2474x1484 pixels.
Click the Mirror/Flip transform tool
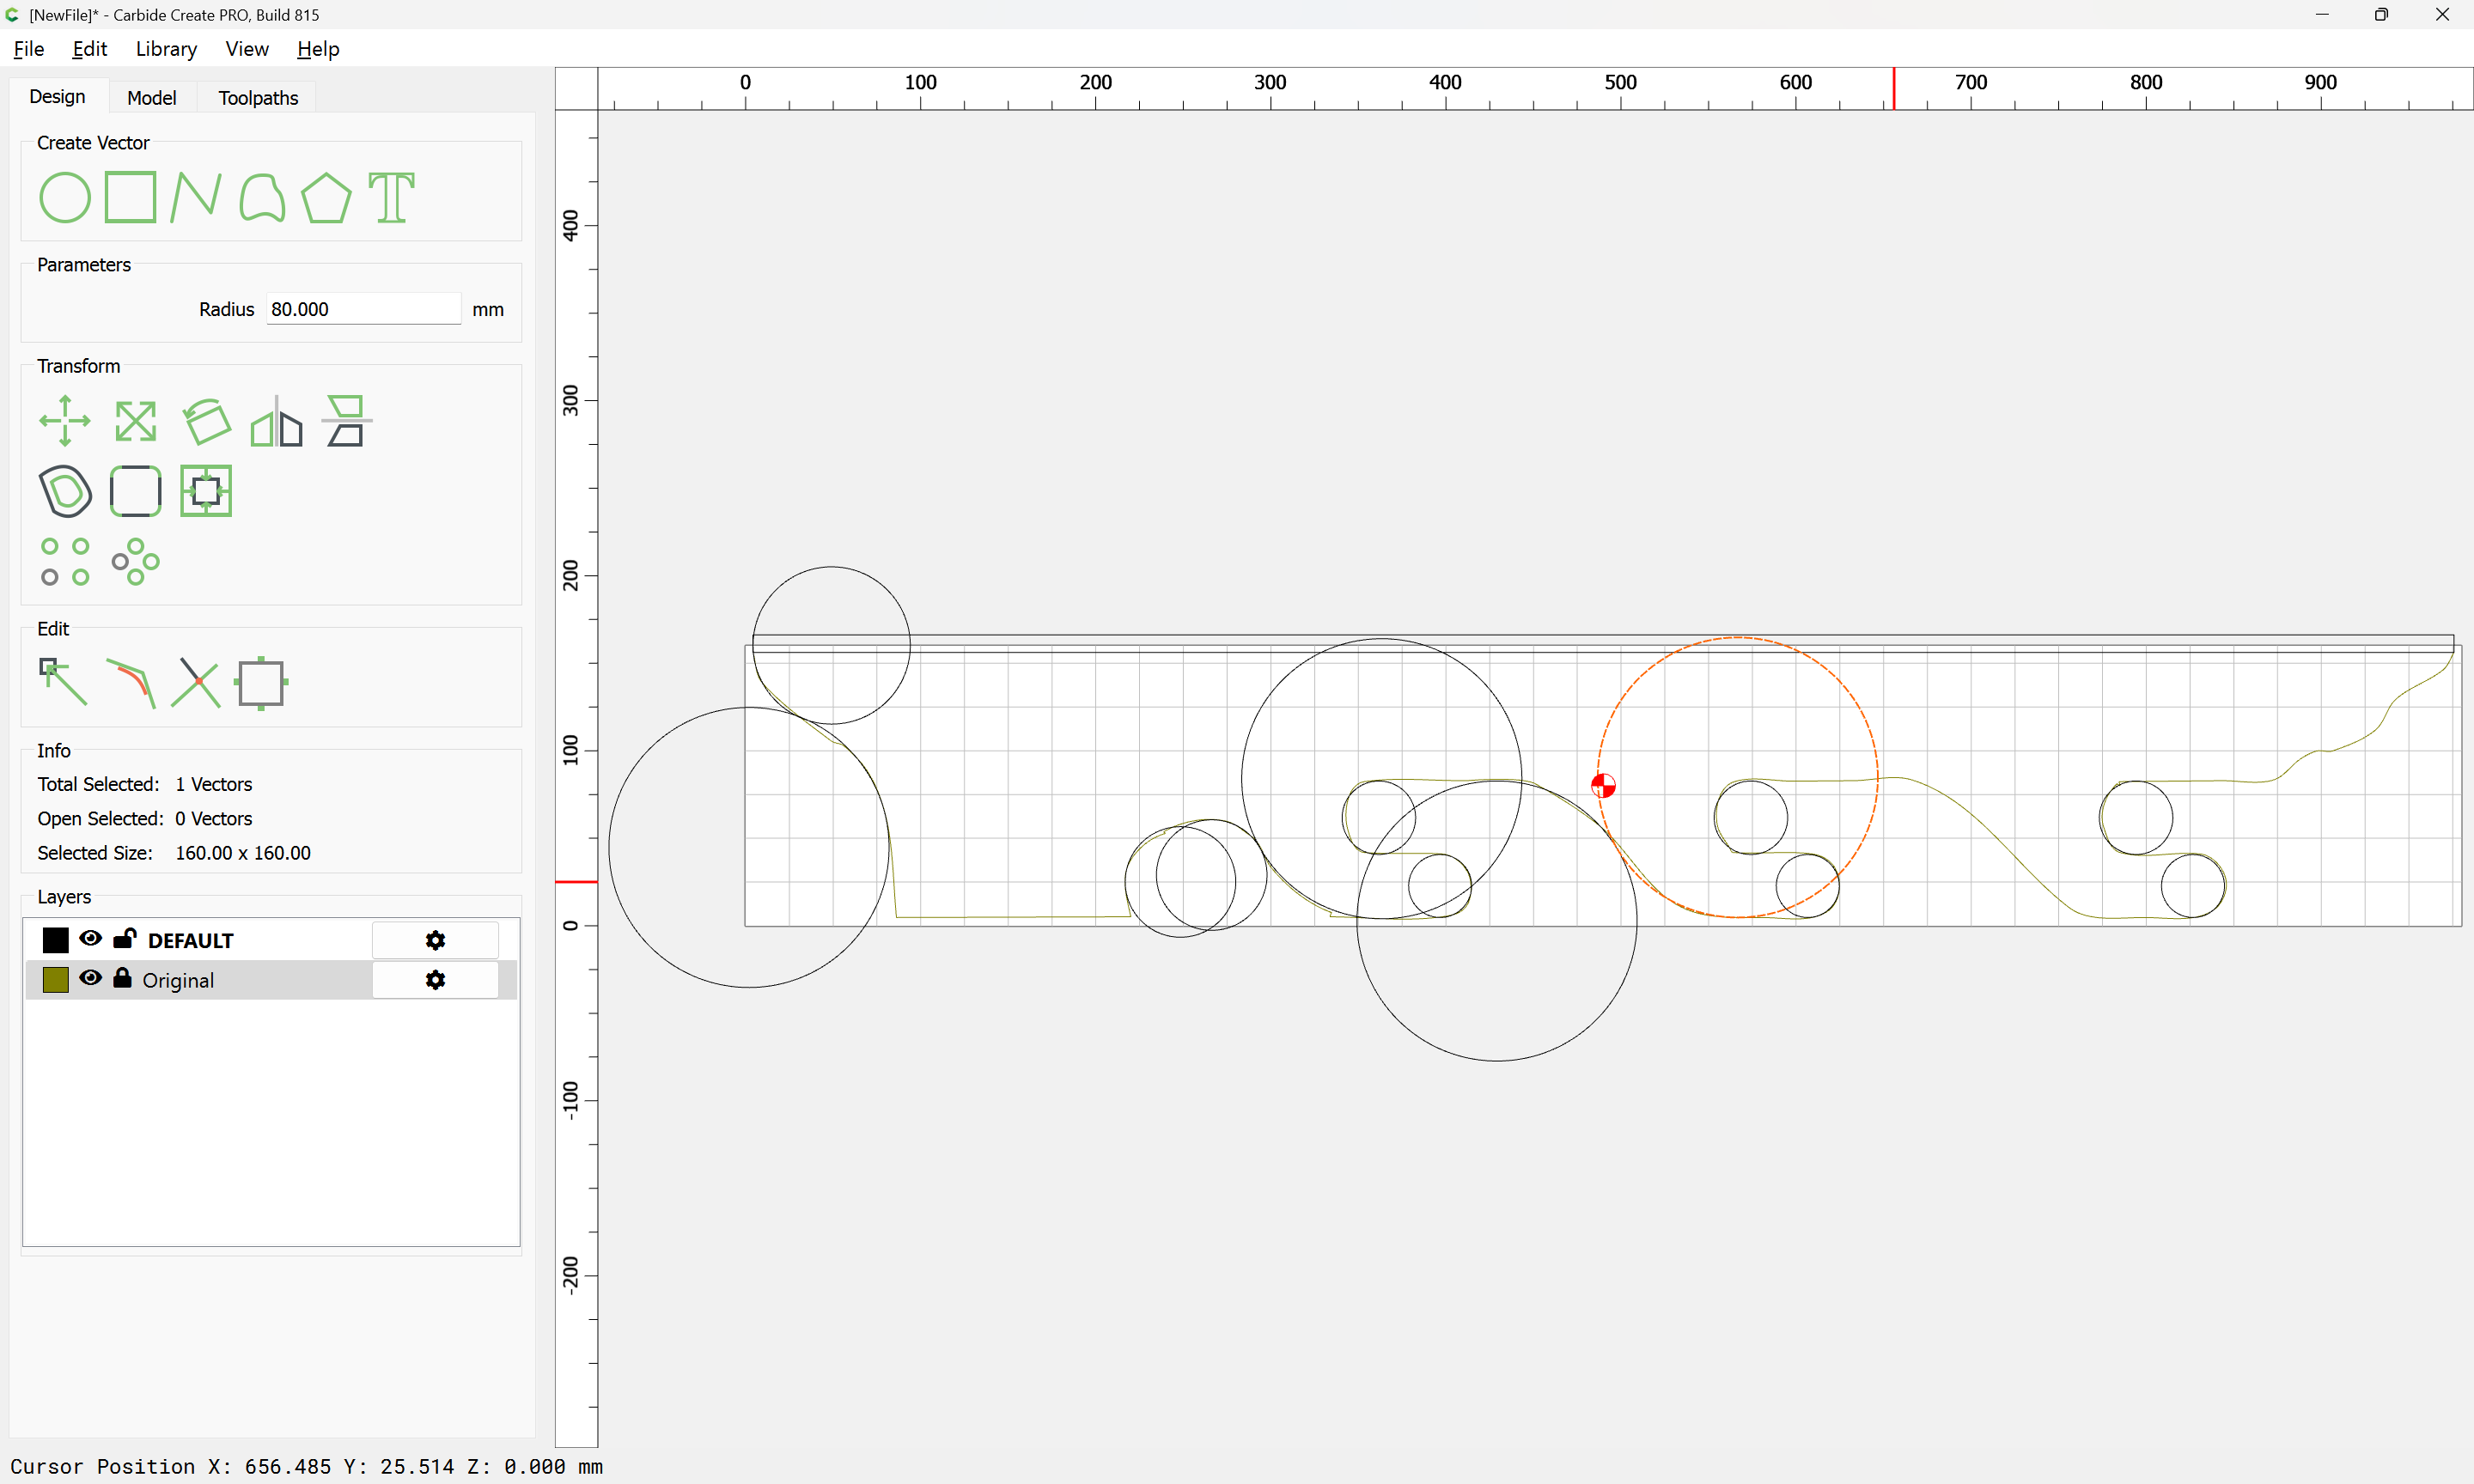point(276,421)
